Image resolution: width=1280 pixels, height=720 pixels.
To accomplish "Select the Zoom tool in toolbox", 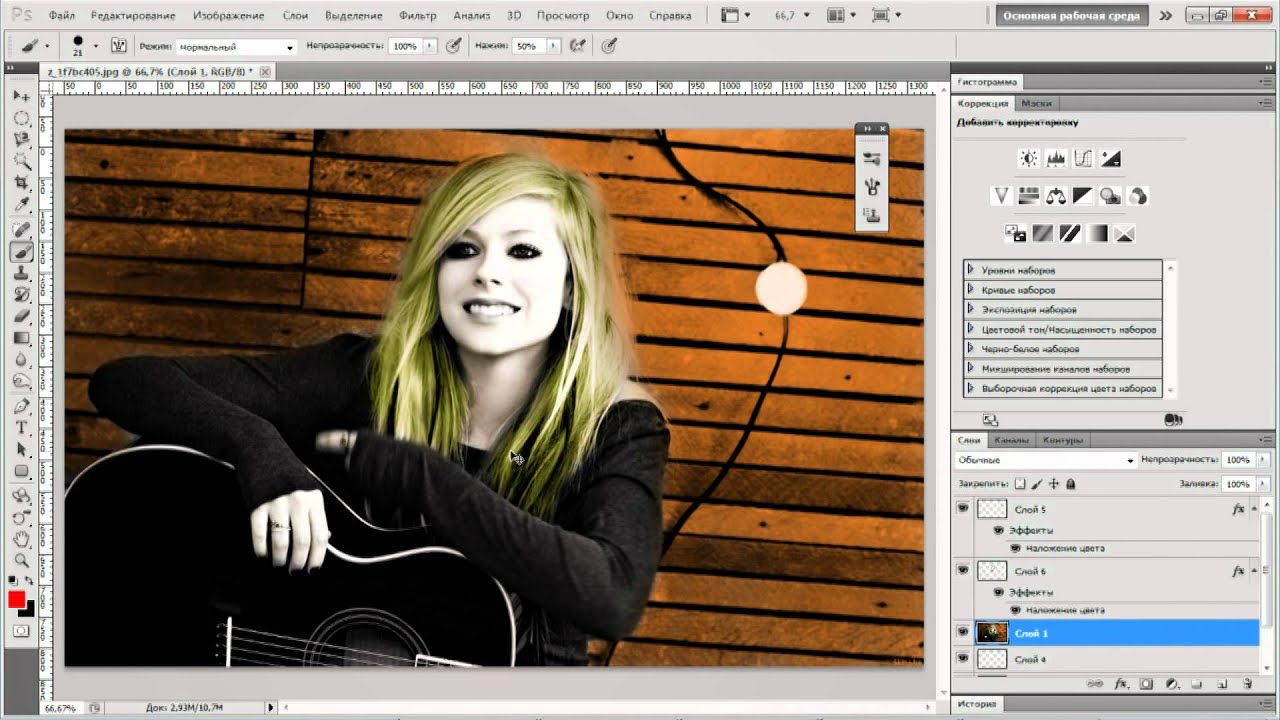I will (21, 561).
